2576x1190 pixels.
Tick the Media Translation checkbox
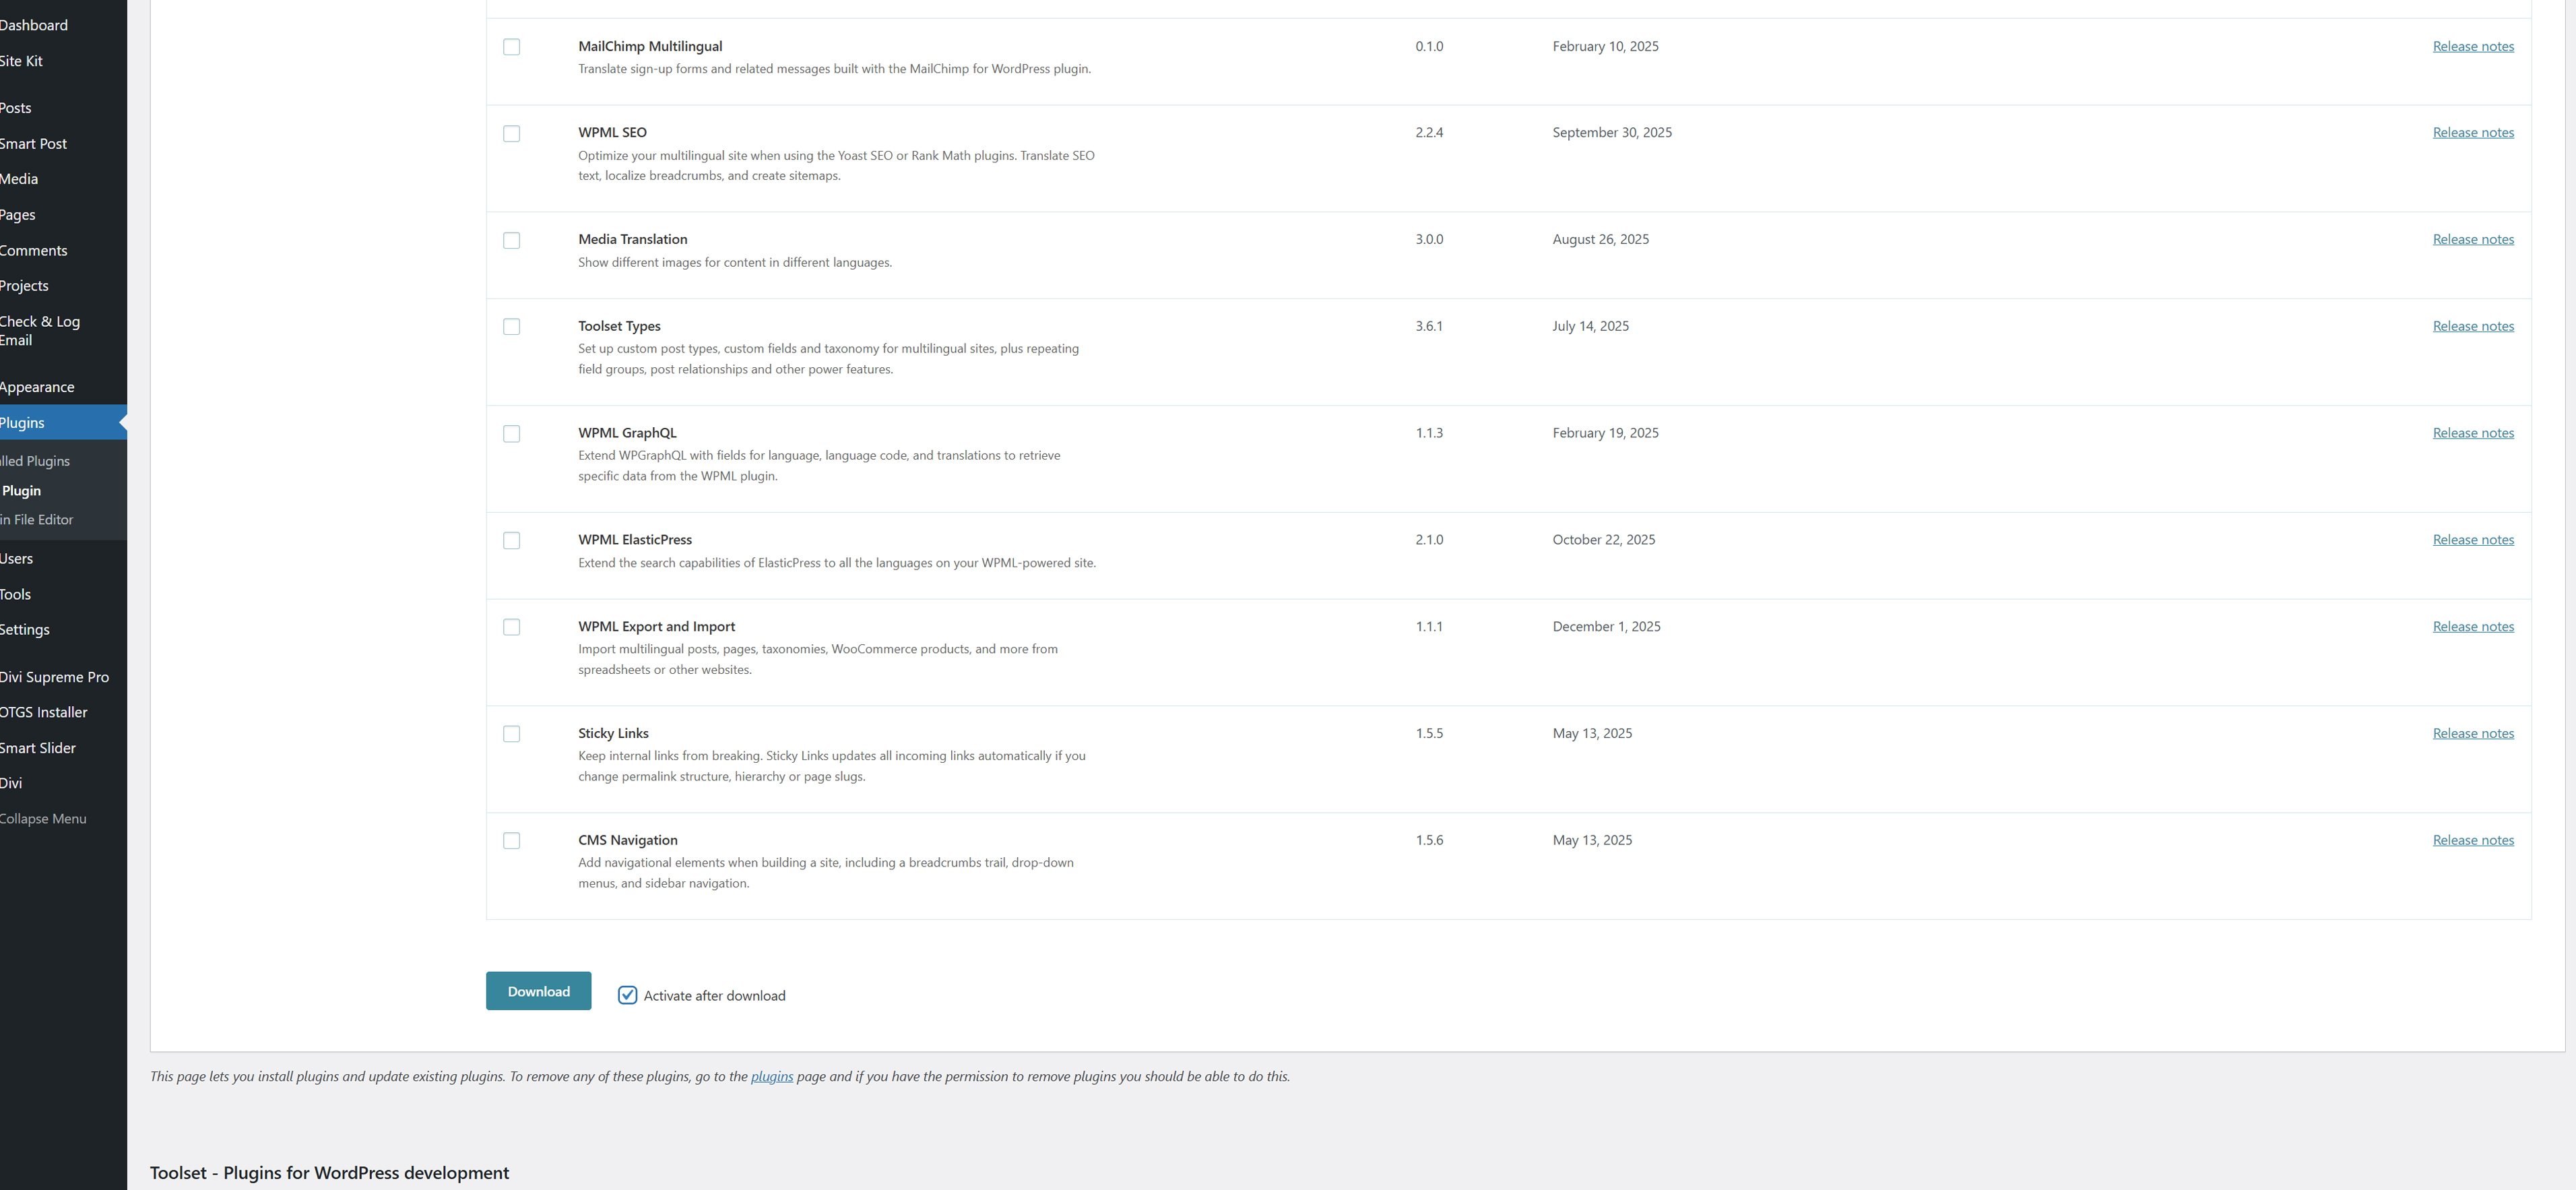[511, 241]
